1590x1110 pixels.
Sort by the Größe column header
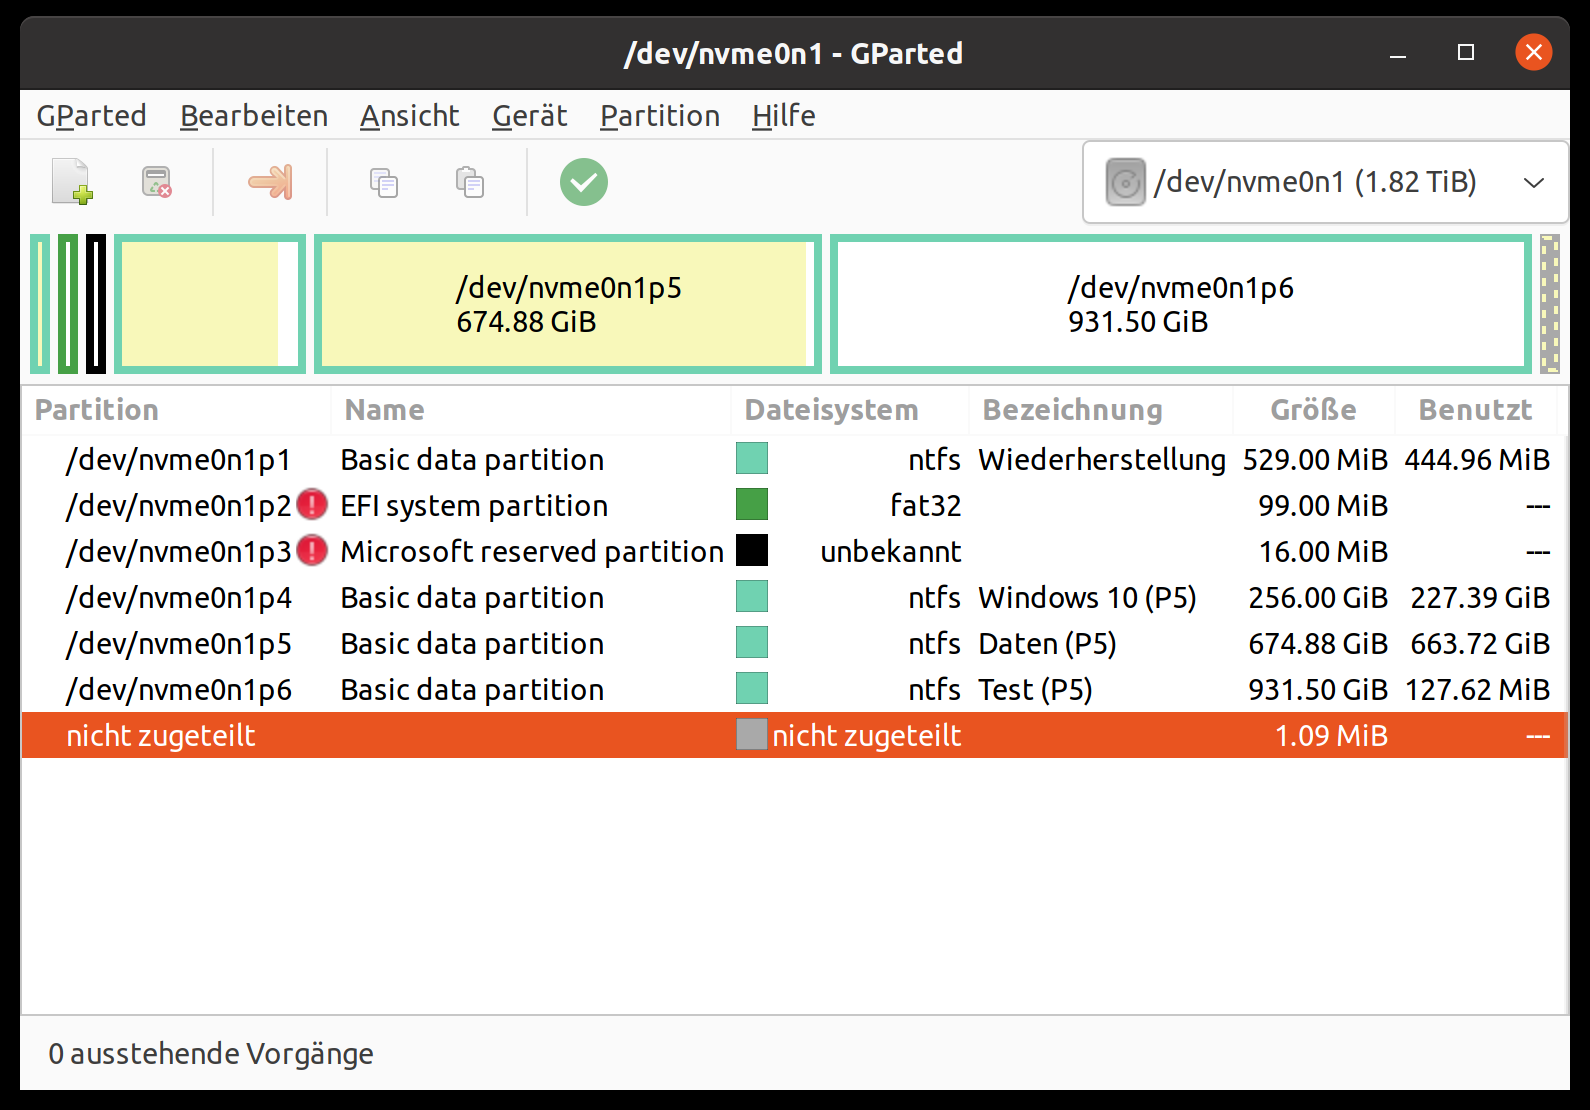1313,410
